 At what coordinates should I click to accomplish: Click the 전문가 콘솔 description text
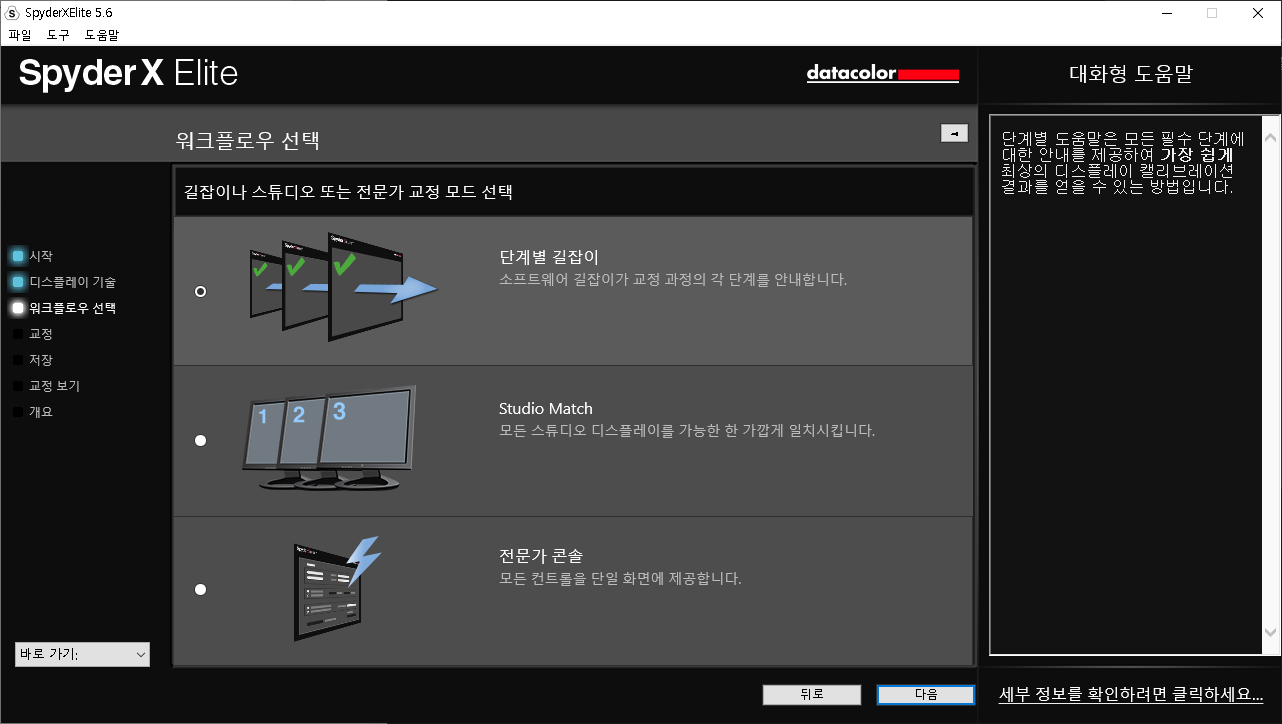tap(620, 579)
